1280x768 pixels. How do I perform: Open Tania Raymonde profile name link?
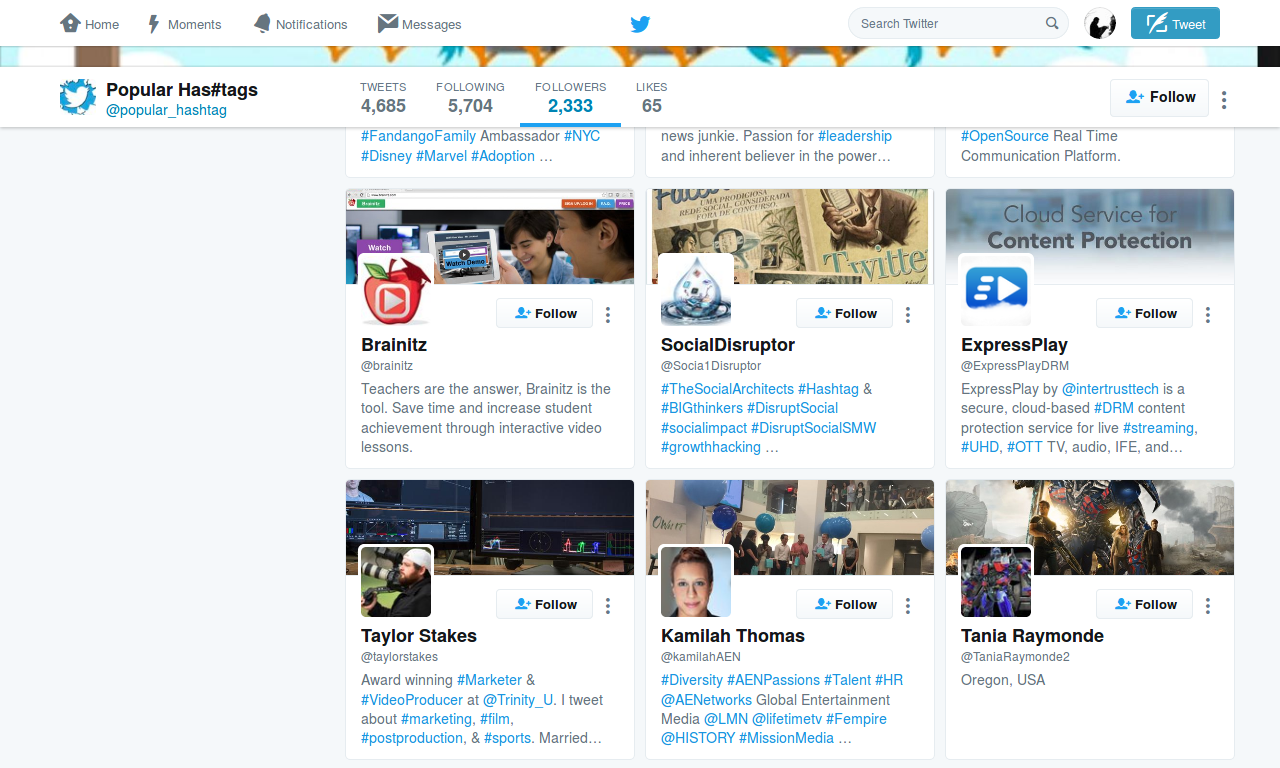(1032, 636)
